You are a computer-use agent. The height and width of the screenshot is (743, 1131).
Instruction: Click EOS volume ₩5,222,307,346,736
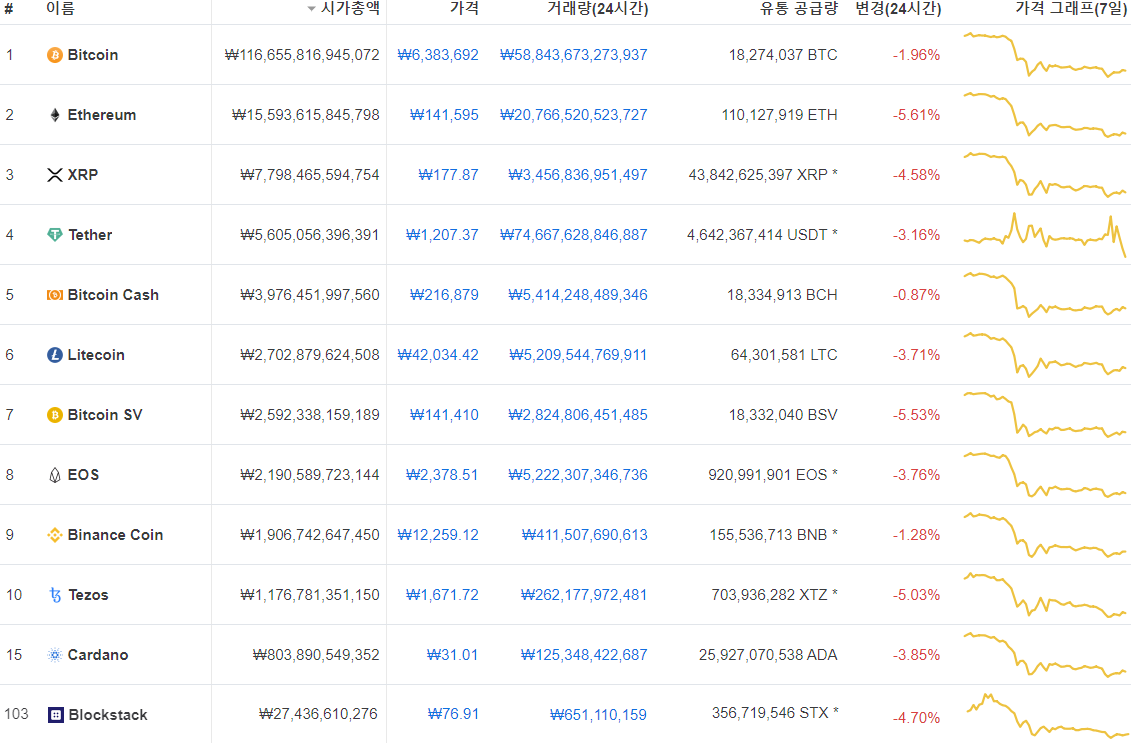click(x=578, y=475)
